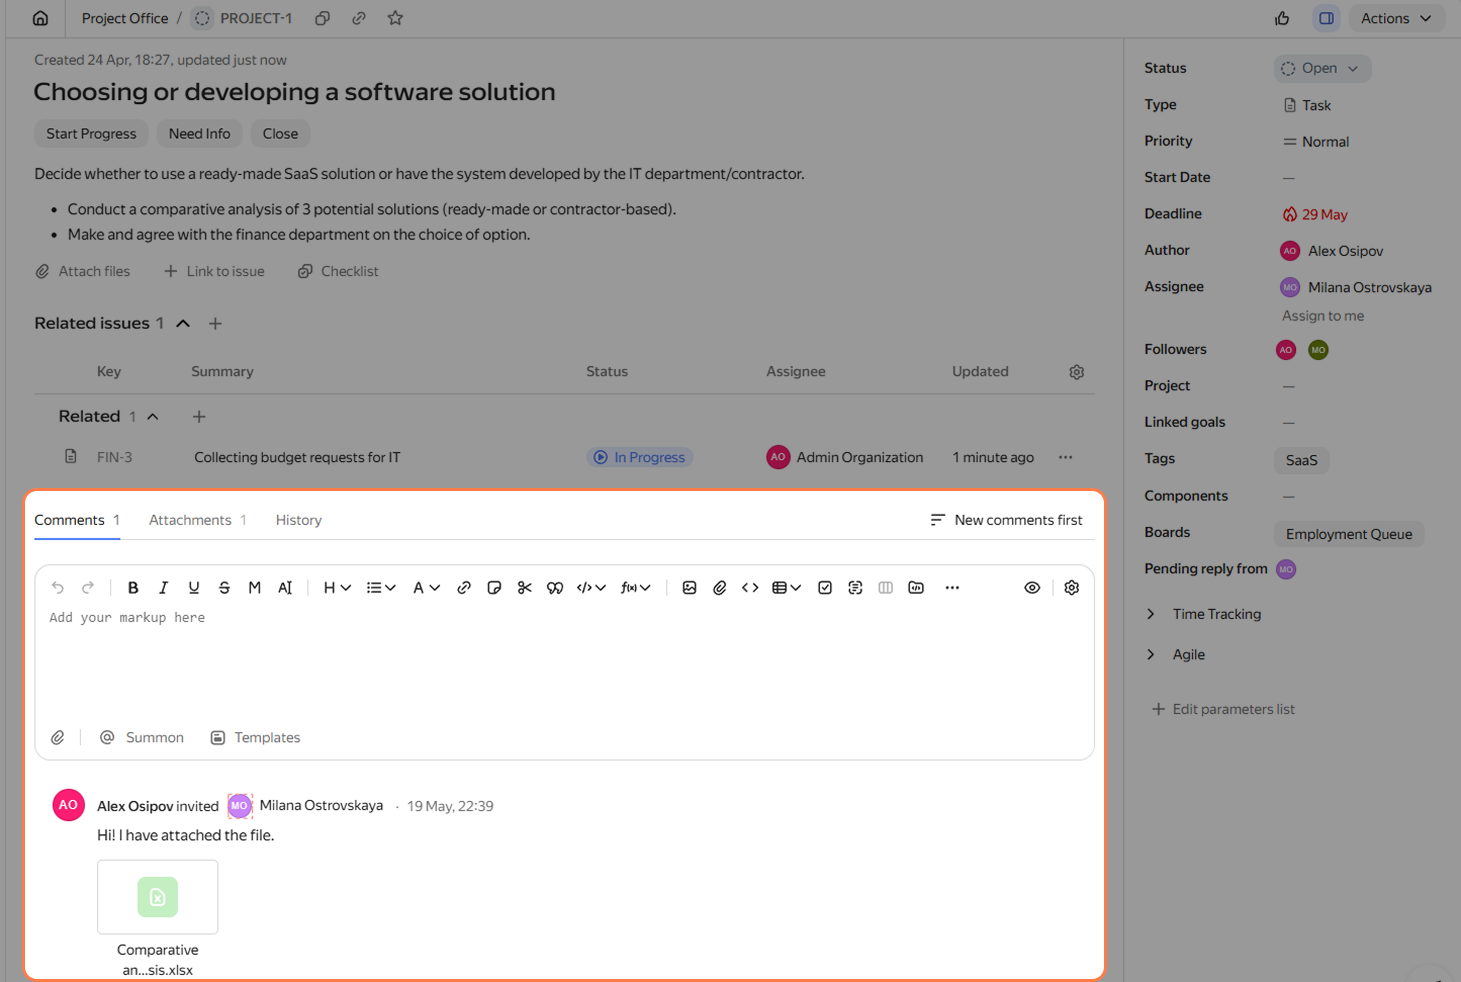The width and height of the screenshot is (1461, 982).
Task: Click Need Info button
Action: coord(199,134)
